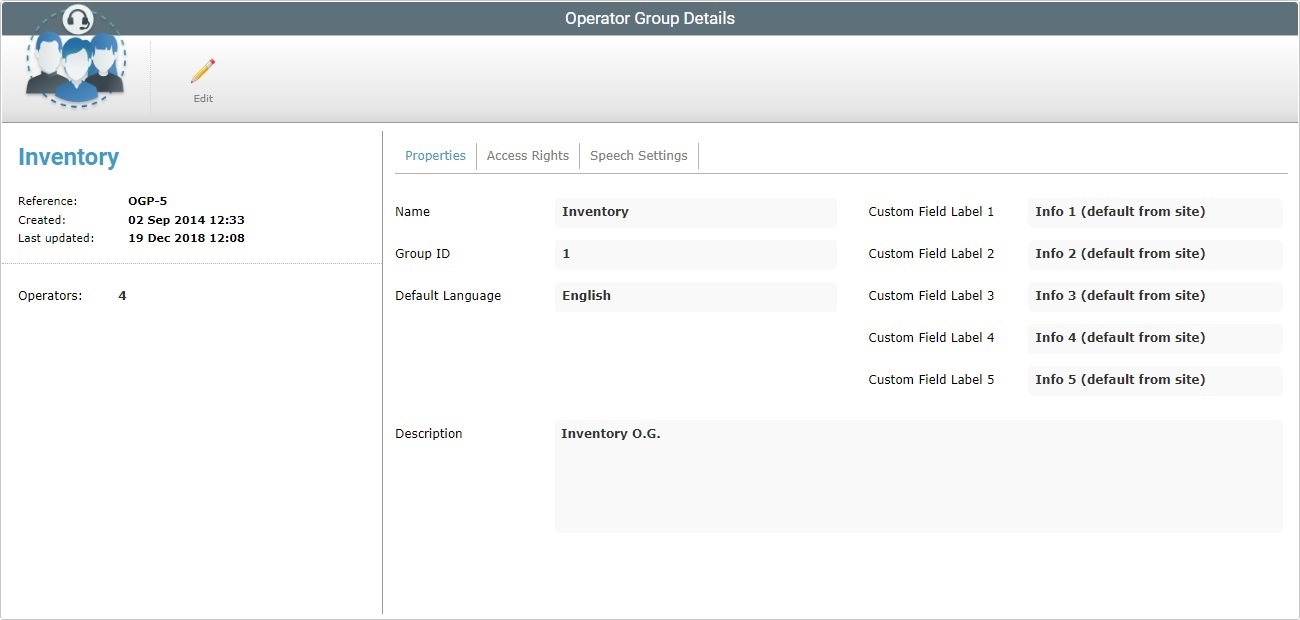Click the Inventory group title heading
Viewport: 1300px width, 620px height.
(68, 157)
